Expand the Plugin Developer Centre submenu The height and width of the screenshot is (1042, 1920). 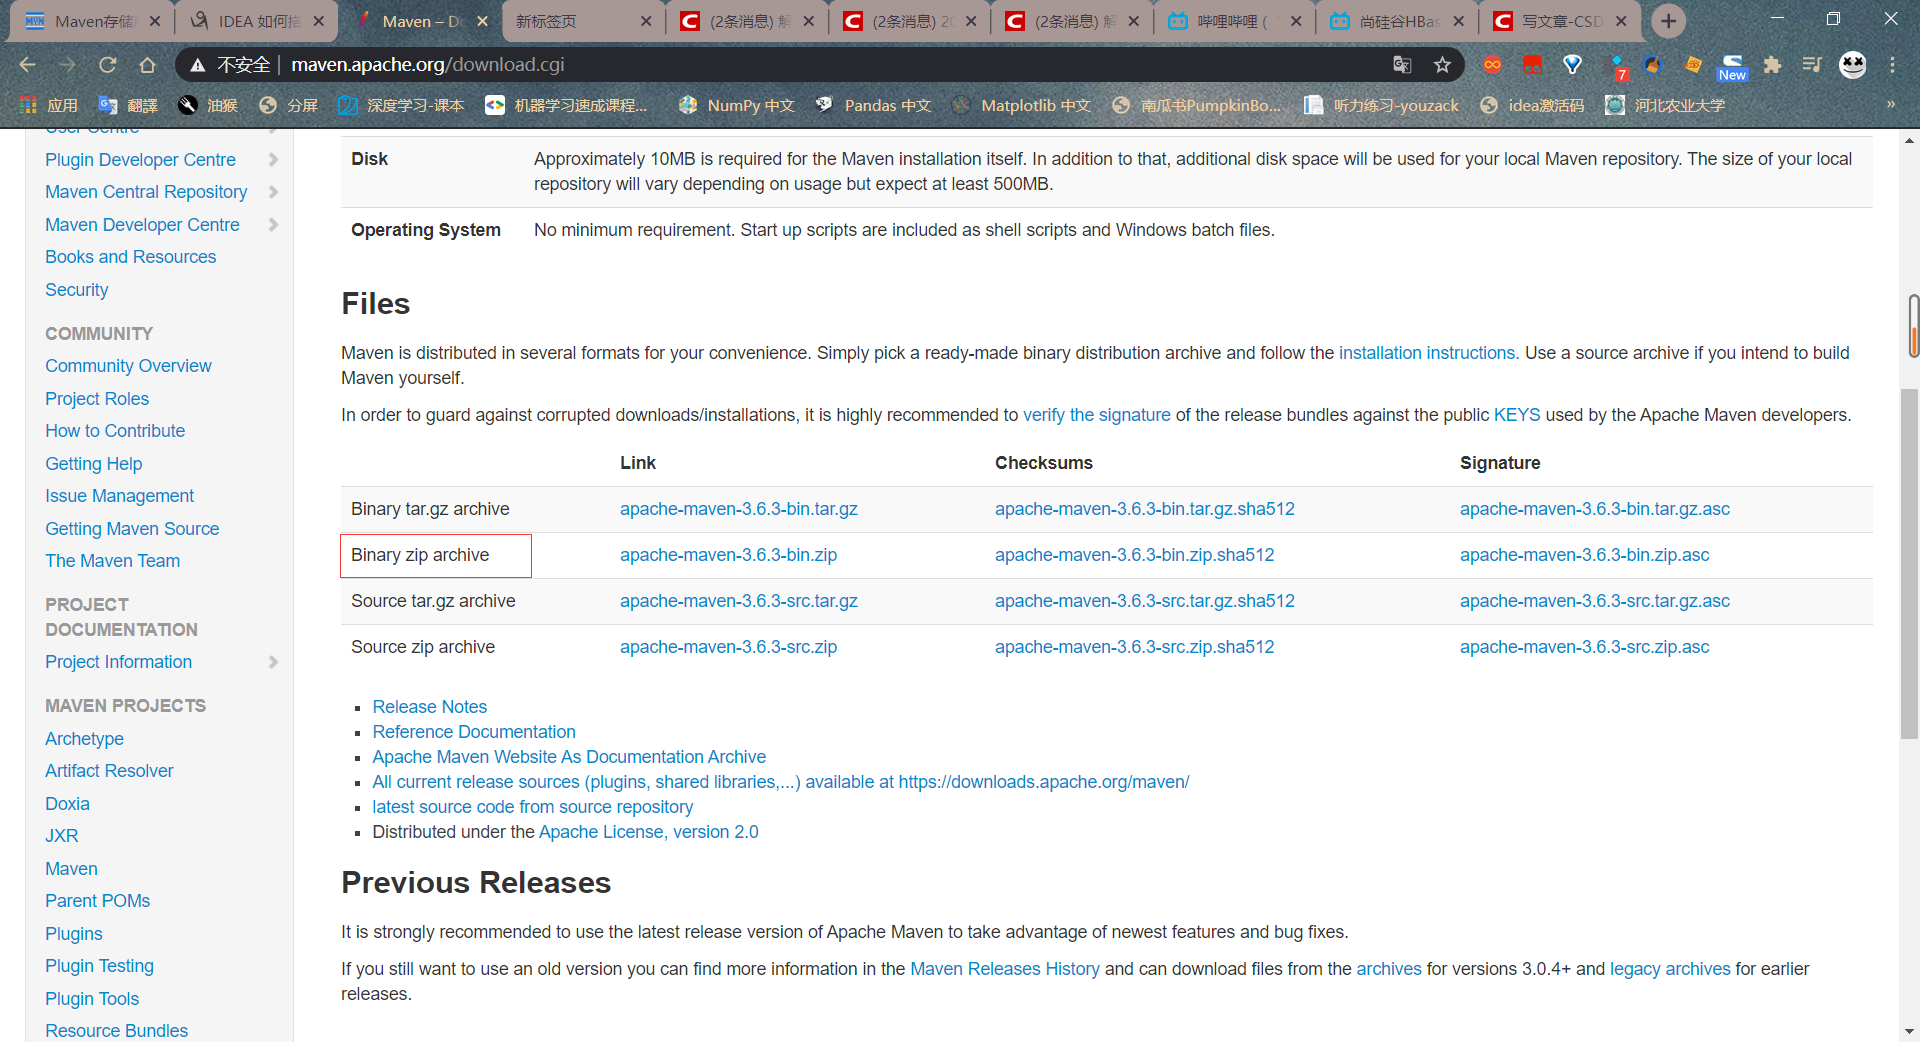[x=273, y=160]
